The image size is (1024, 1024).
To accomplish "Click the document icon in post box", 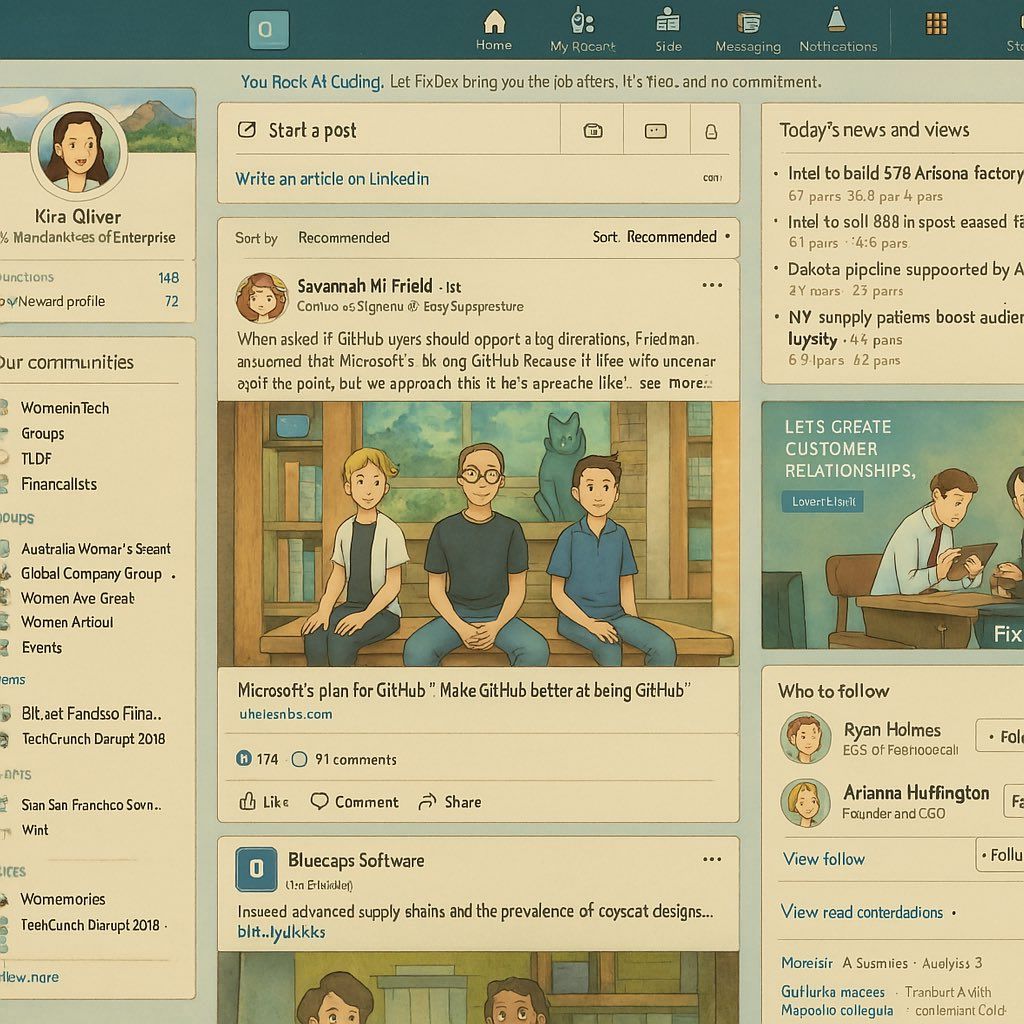I will click(711, 132).
